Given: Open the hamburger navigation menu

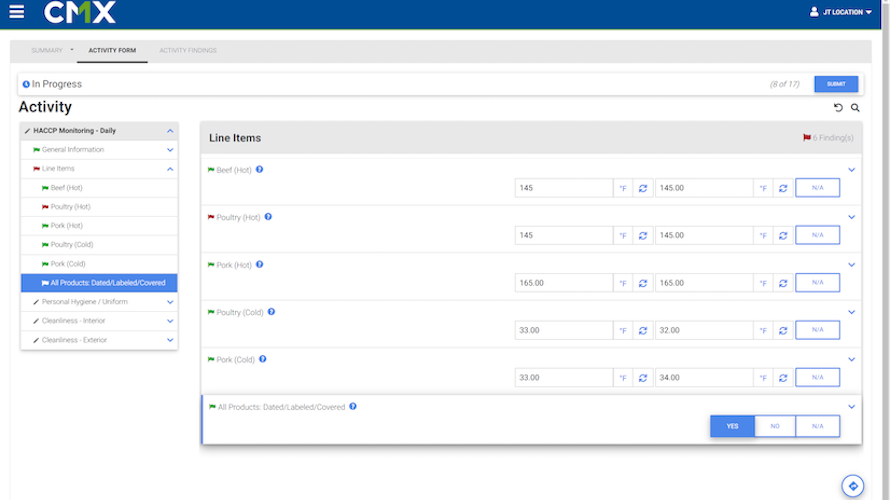Looking at the screenshot, I should tap(16, 12).
